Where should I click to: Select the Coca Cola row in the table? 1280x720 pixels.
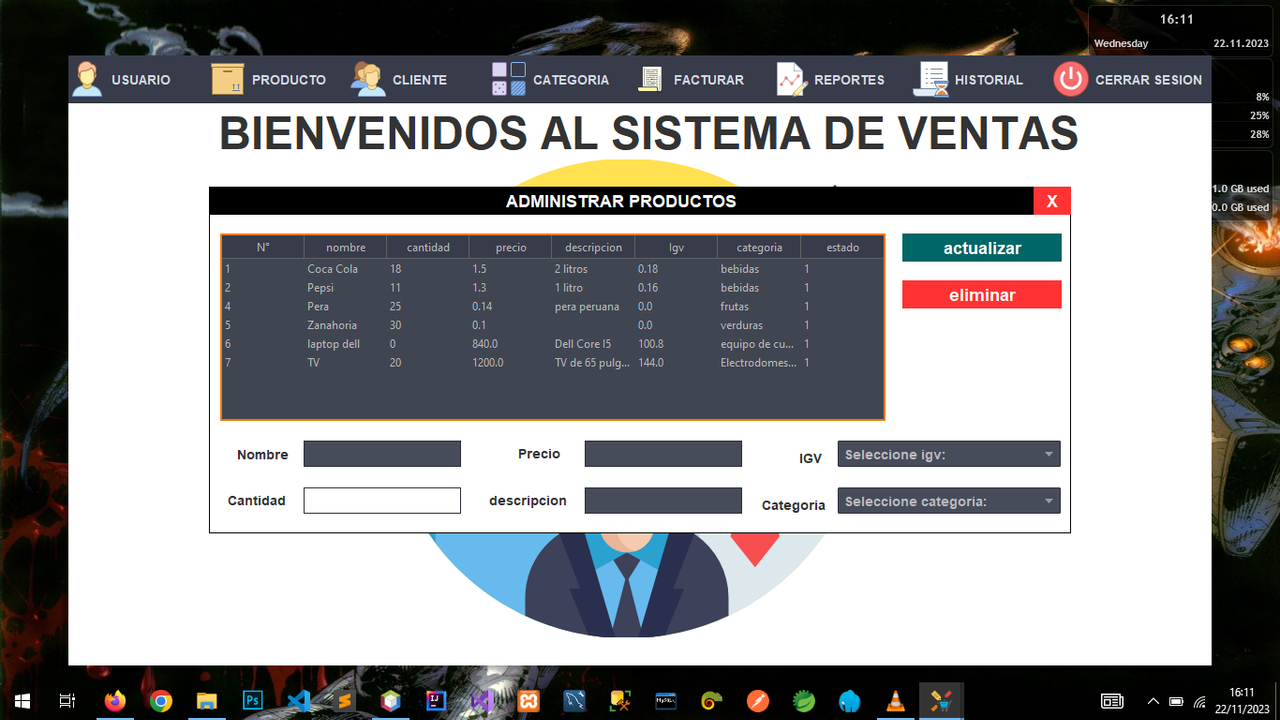click(400, 268)
